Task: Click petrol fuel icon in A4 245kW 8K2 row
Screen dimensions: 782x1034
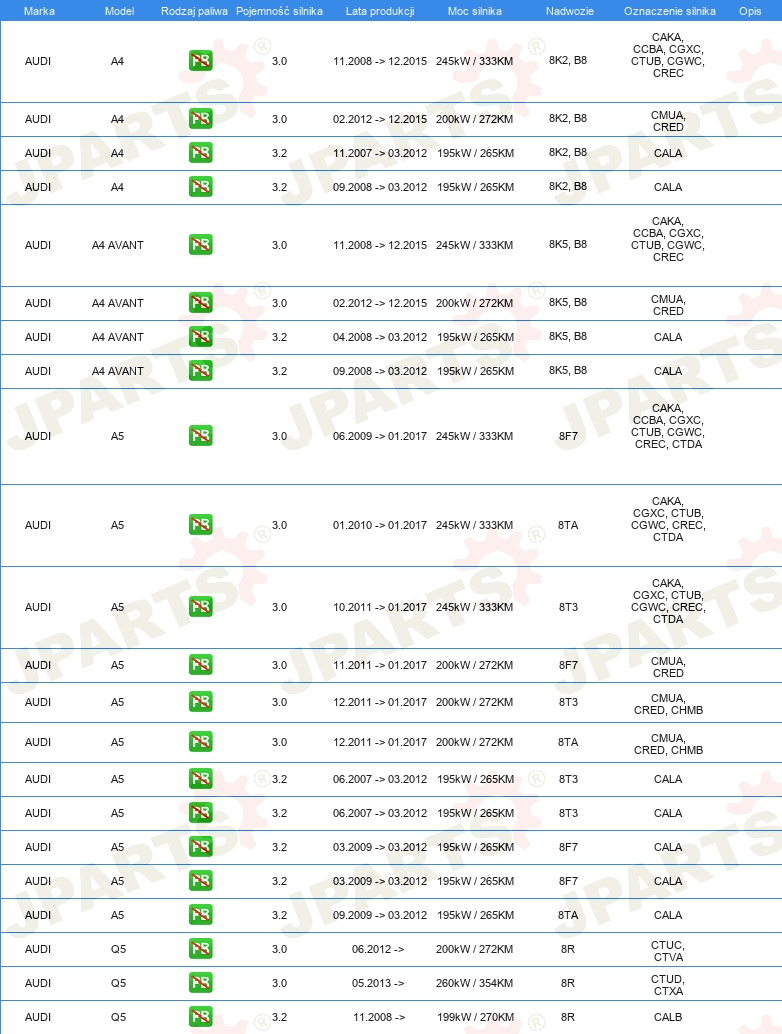Action: (x=200, y=61)
